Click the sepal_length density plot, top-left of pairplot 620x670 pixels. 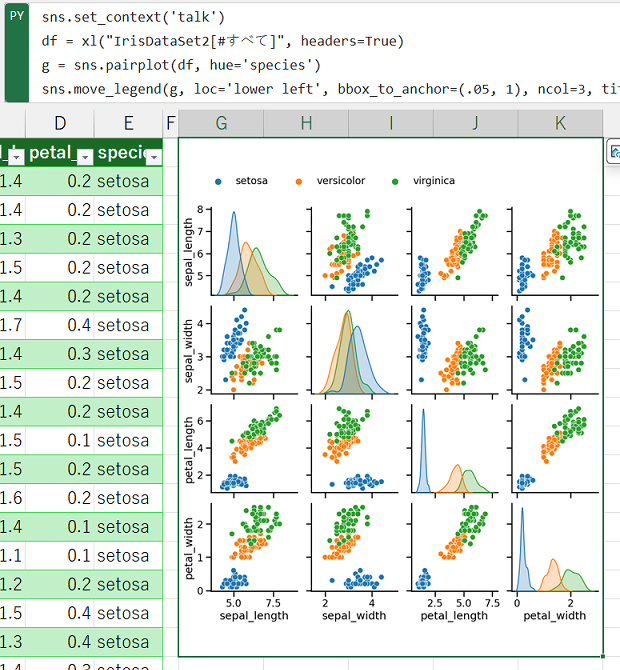(x=254, y=251)
